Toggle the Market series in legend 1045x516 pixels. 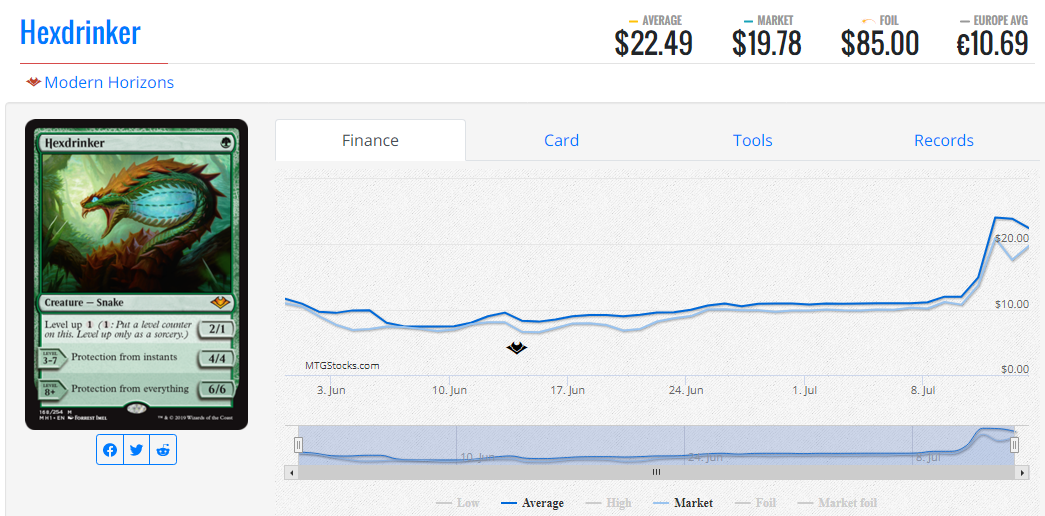(x=682, y=503)
